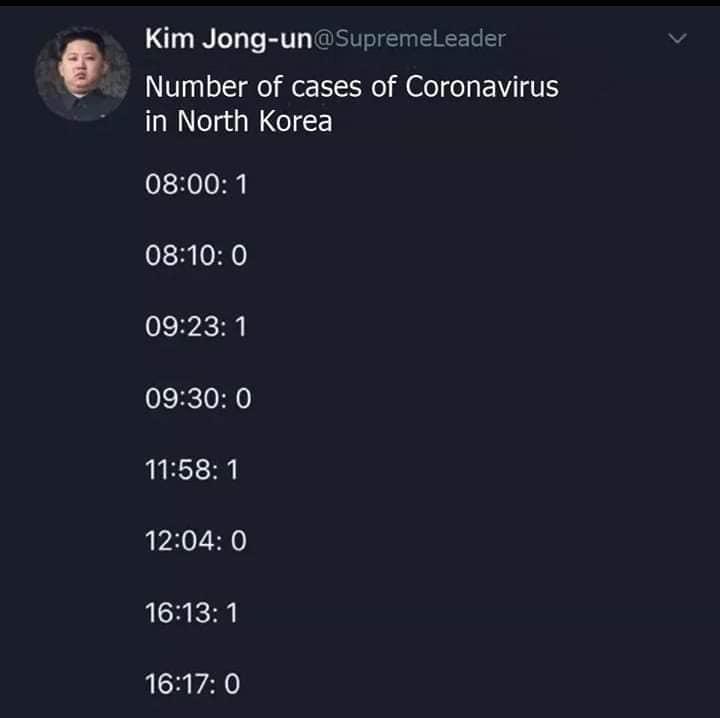Image resolution: width=720 pixels, height=718 pixels.
Task: Click the 16:13 timestamp
Action: click(x=180, y=613)
